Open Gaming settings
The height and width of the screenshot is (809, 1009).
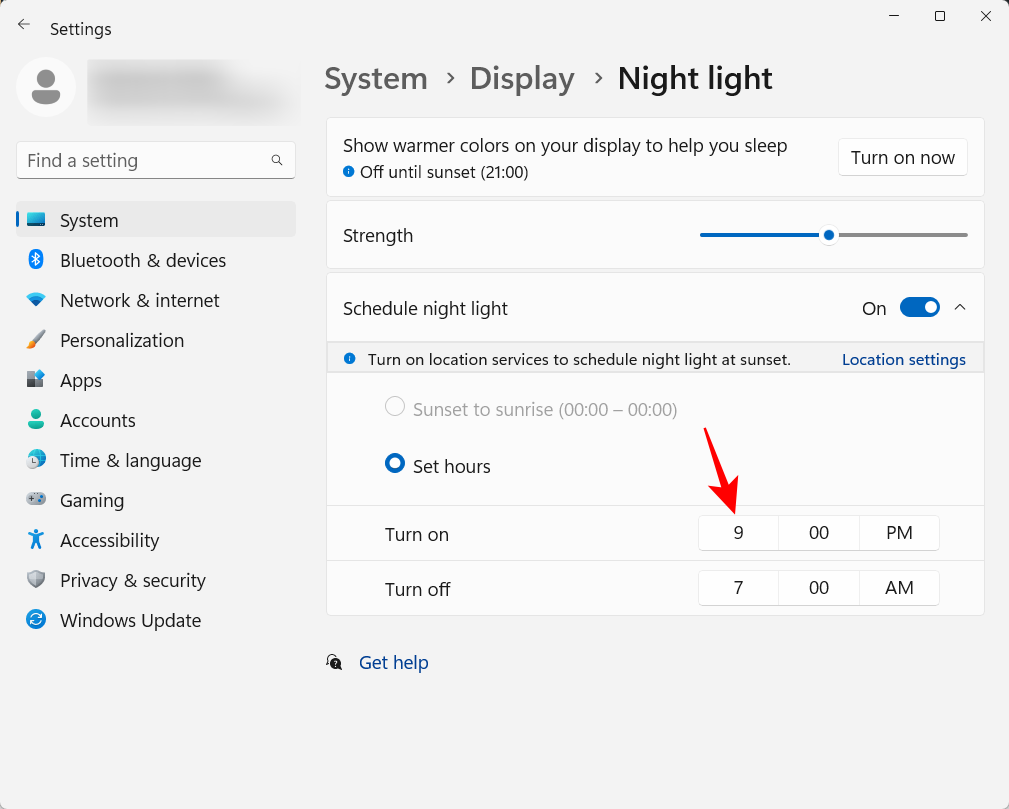pyautogui.click(x=92, y=500)
